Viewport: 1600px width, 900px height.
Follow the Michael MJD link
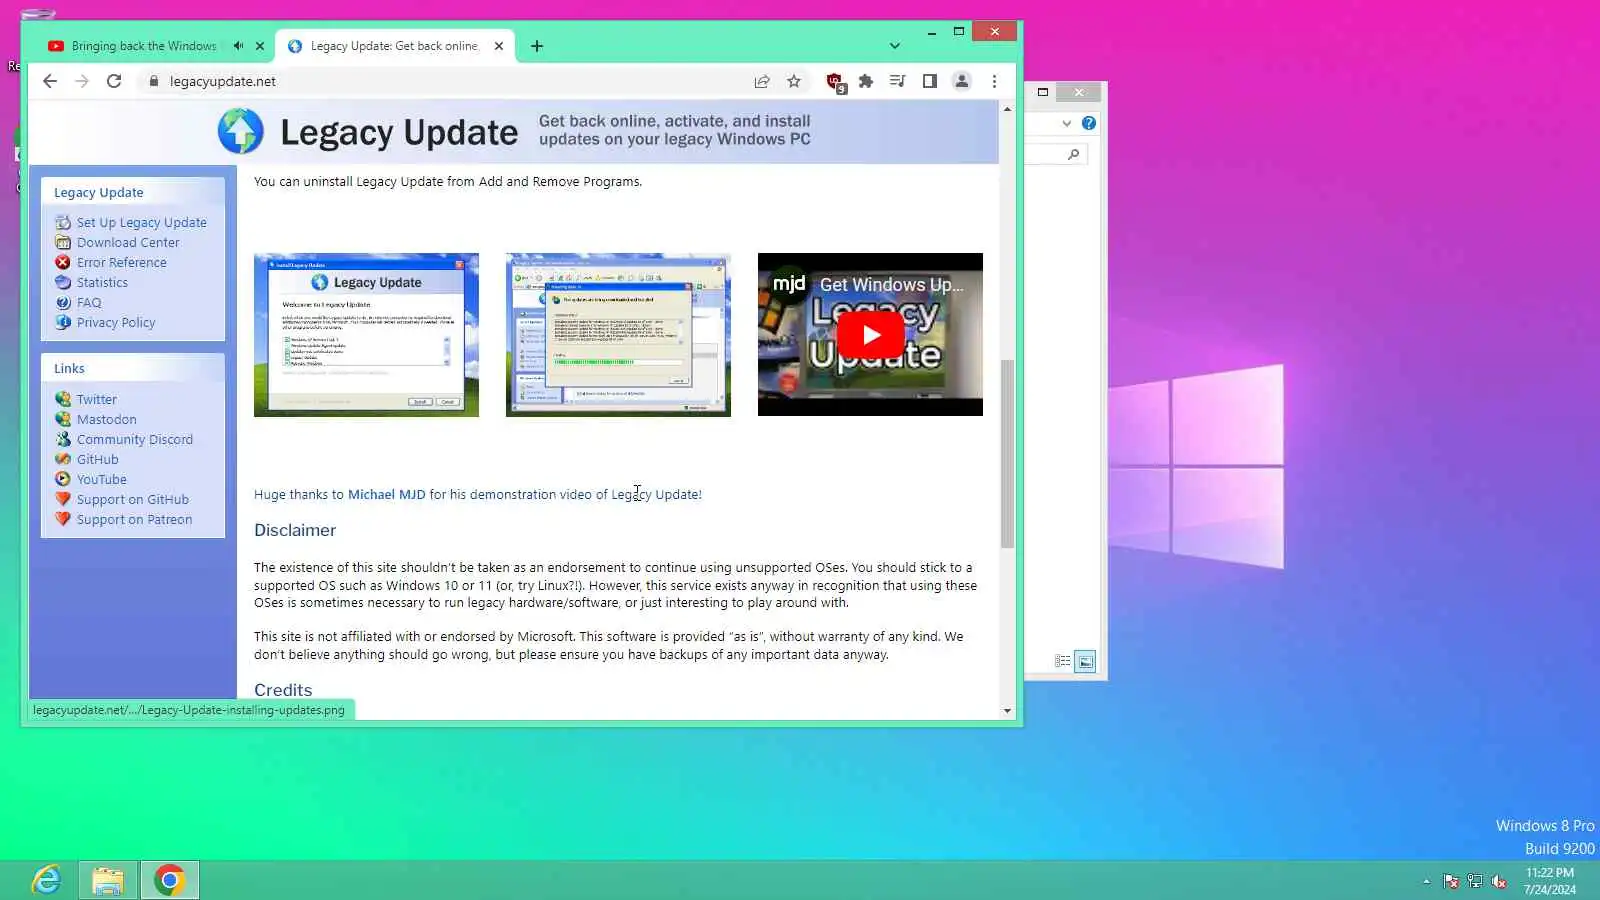[386, 495]
